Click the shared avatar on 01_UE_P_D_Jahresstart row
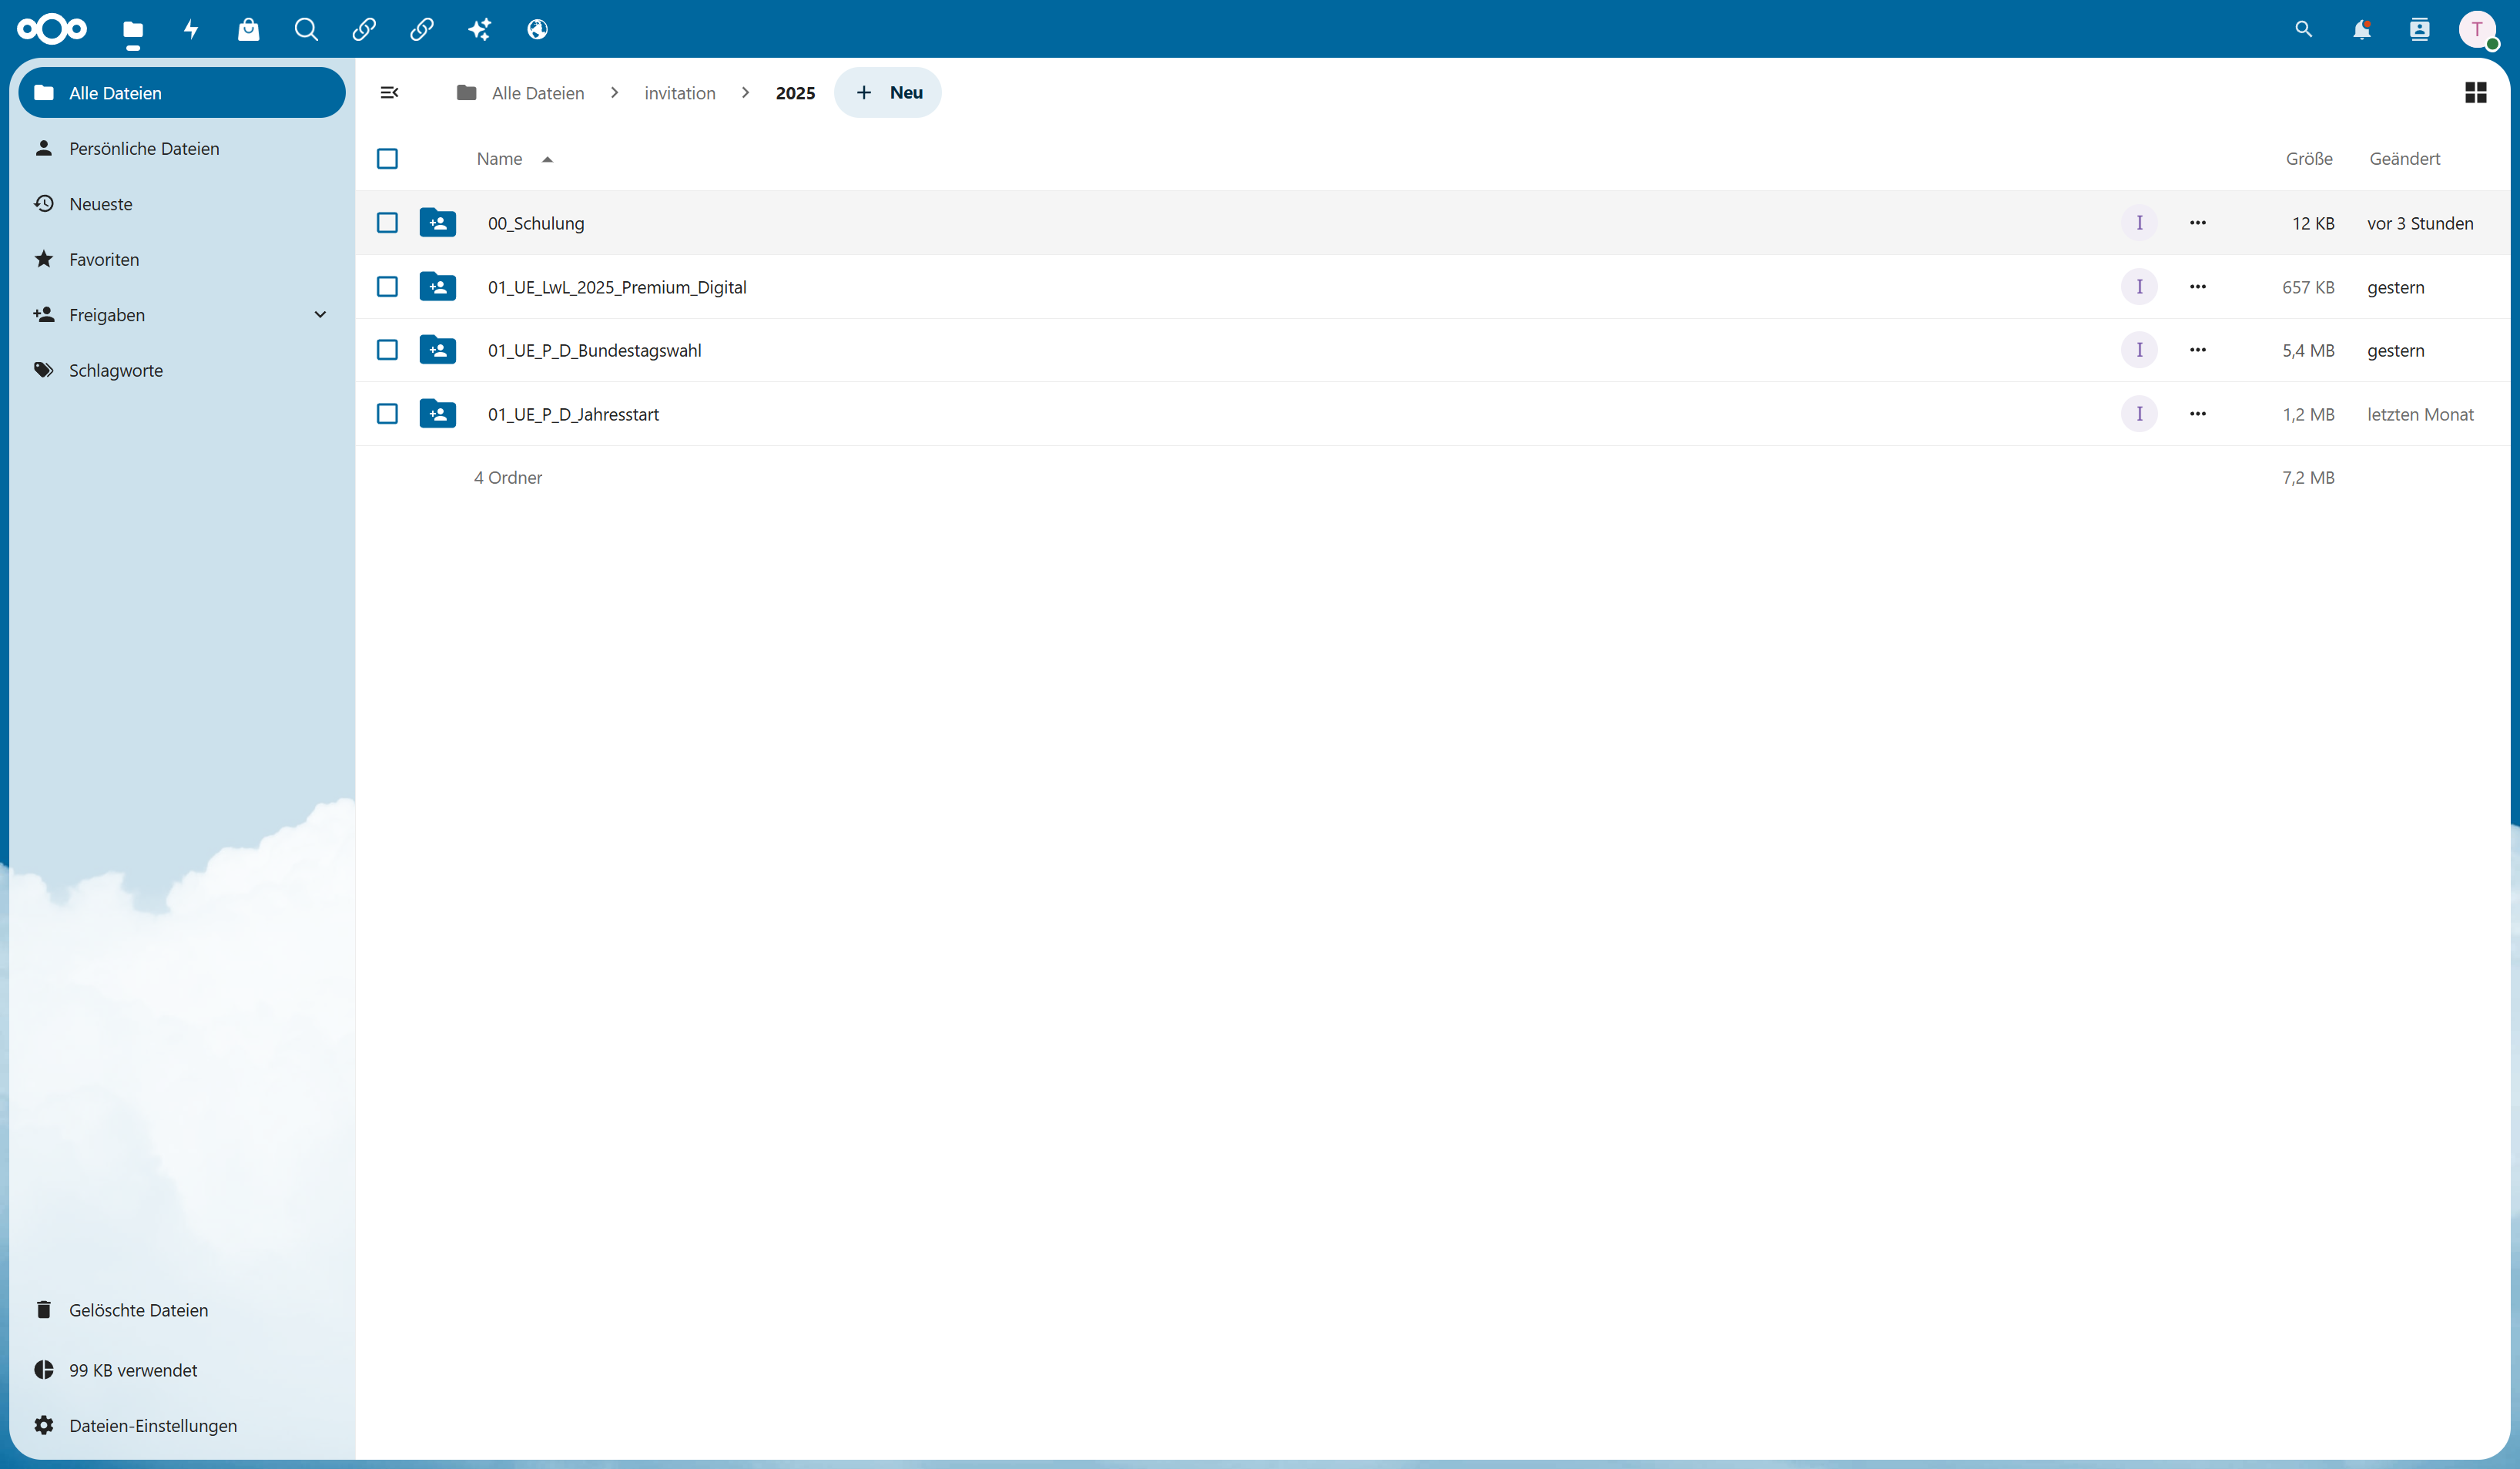The image size is (2520, 1469). point(2139,414)
